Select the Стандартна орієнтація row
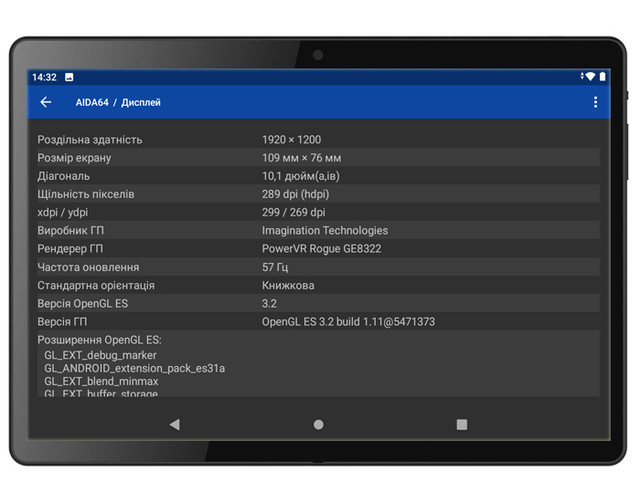 coord(318,285)
